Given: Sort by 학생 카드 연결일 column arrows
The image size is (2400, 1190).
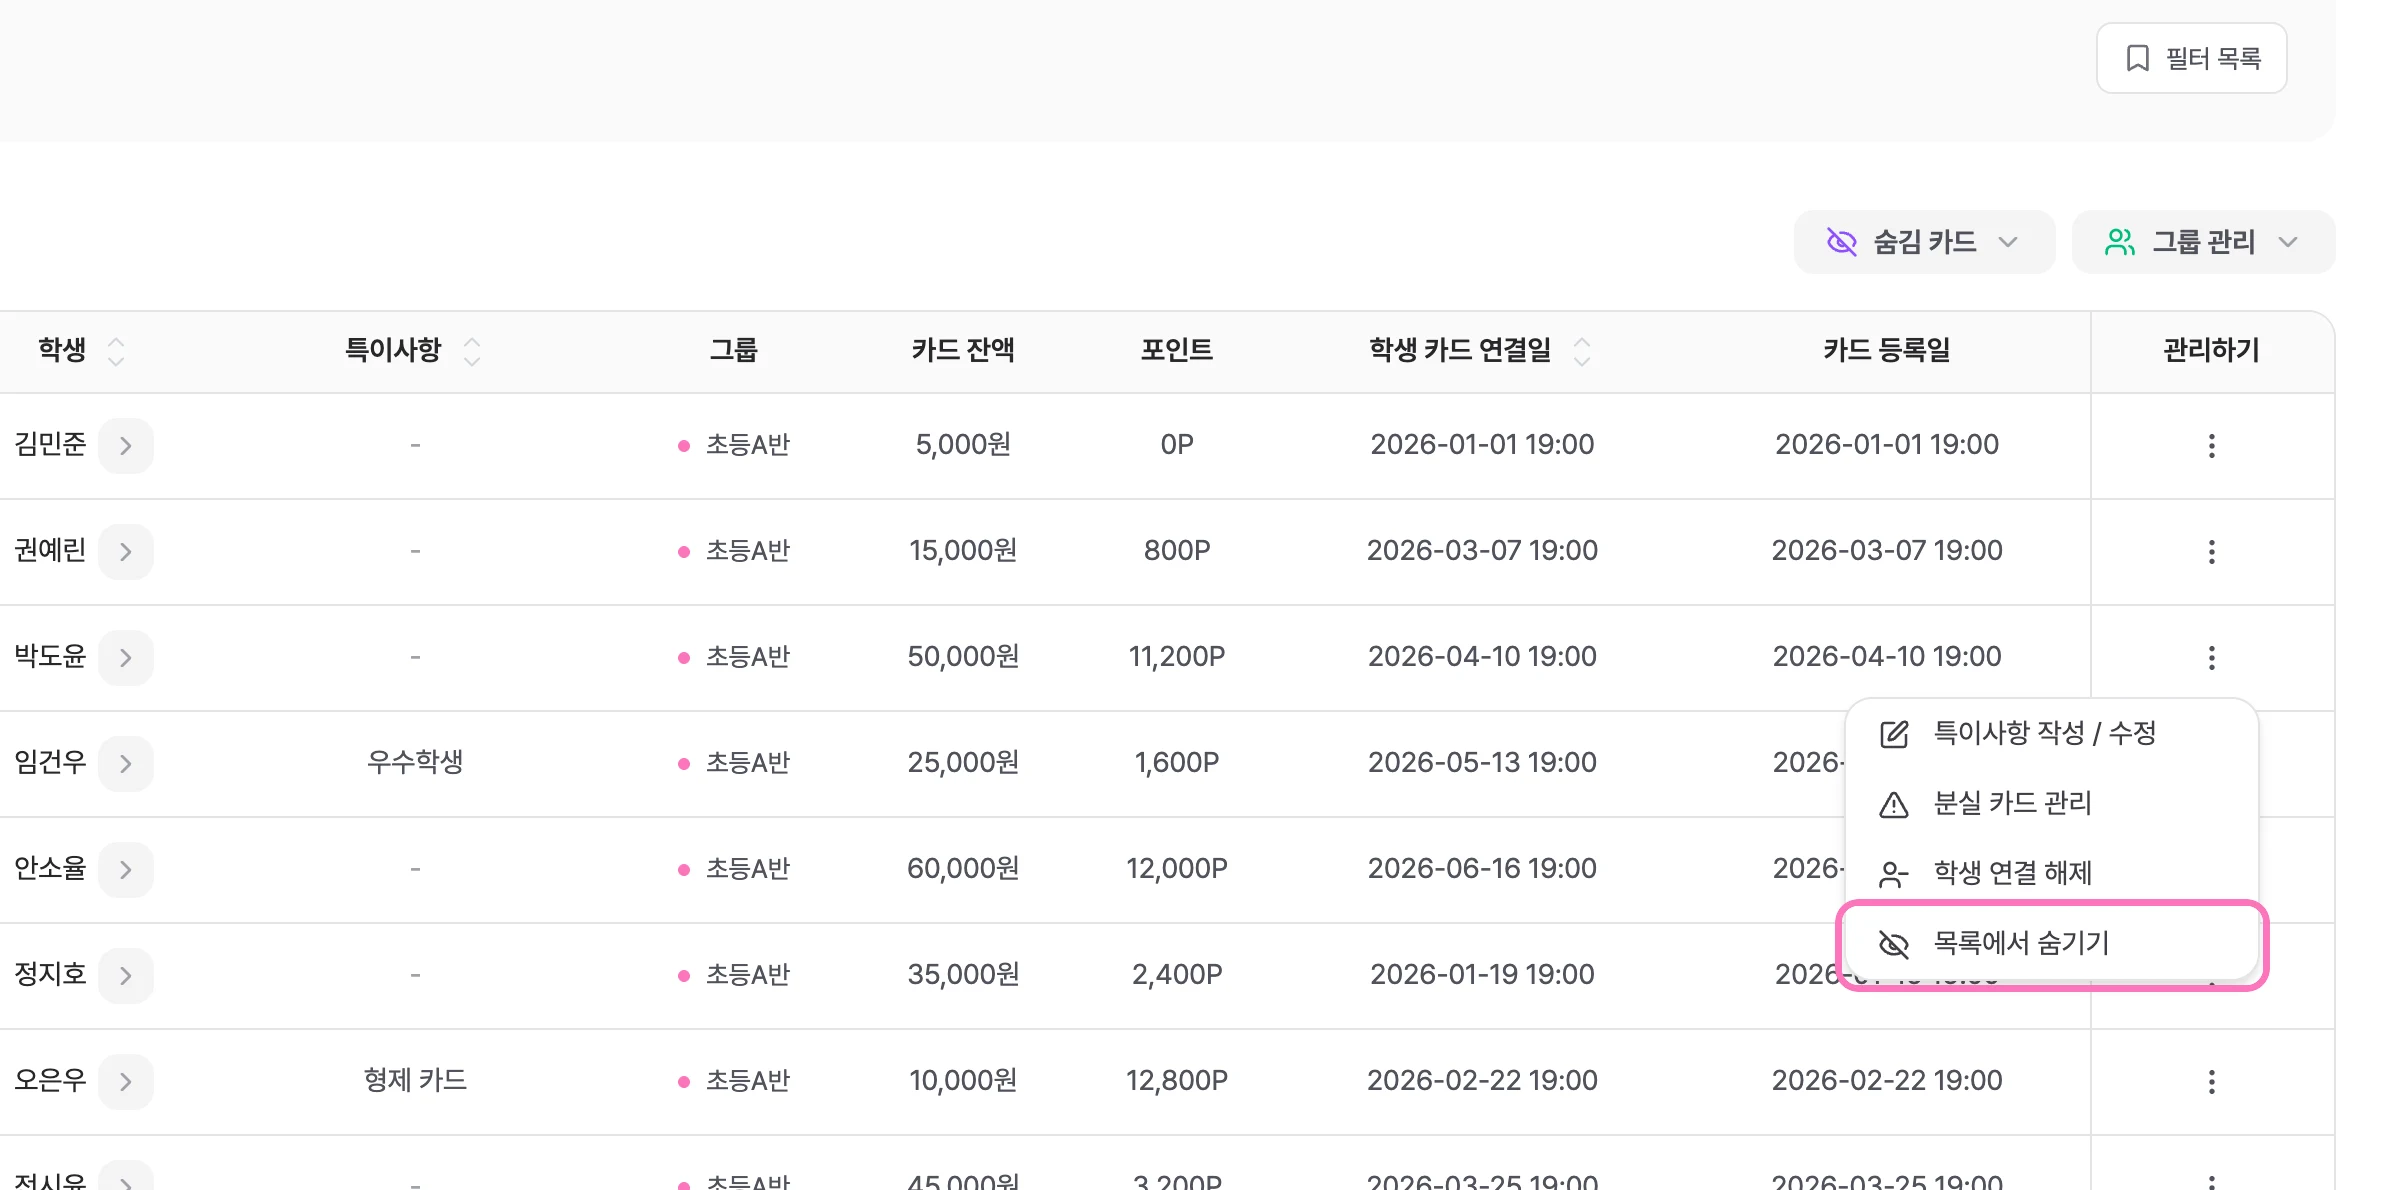Looking at the screenshot, I should [x=1582, y=351].
